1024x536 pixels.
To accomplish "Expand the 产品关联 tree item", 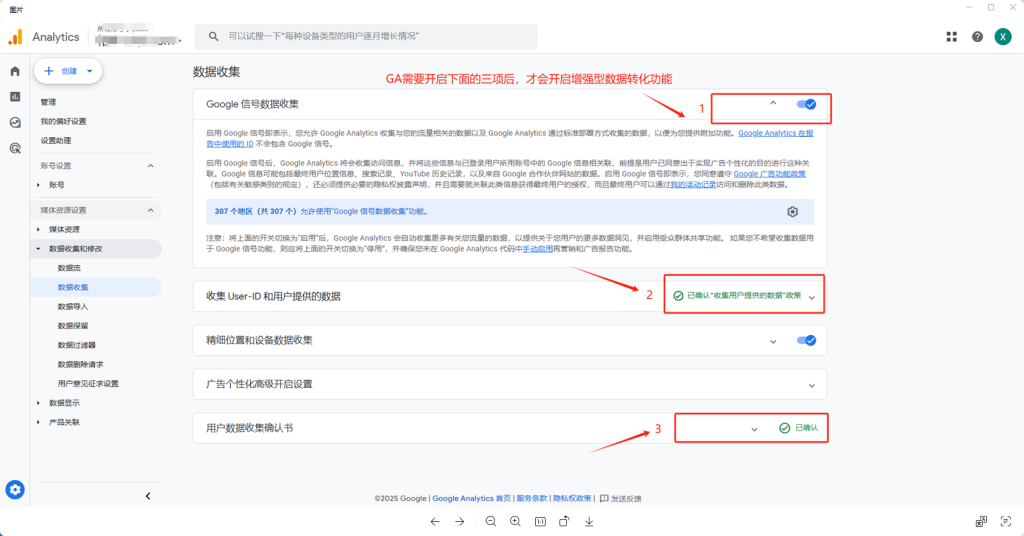I will (x=38, y=422).
